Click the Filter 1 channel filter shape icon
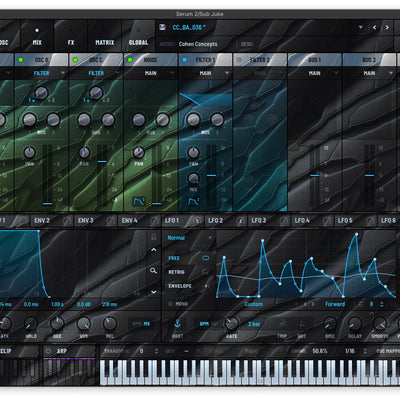The height and width of the screenshot is (400, 400). coord(193,201)
